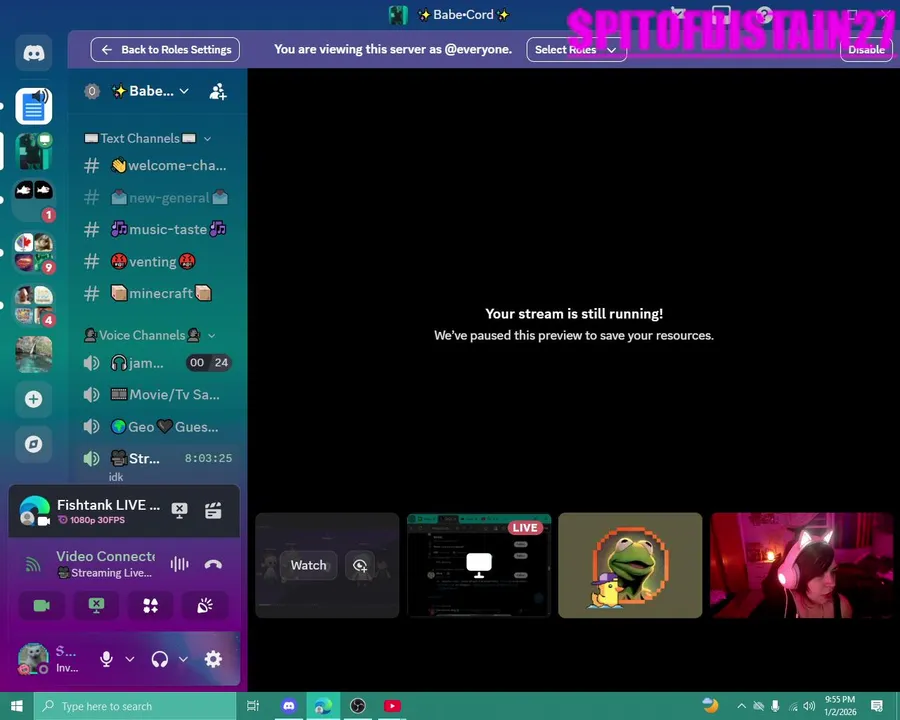Join the Movie/Tv Sa... voice channel

(156, 394)
